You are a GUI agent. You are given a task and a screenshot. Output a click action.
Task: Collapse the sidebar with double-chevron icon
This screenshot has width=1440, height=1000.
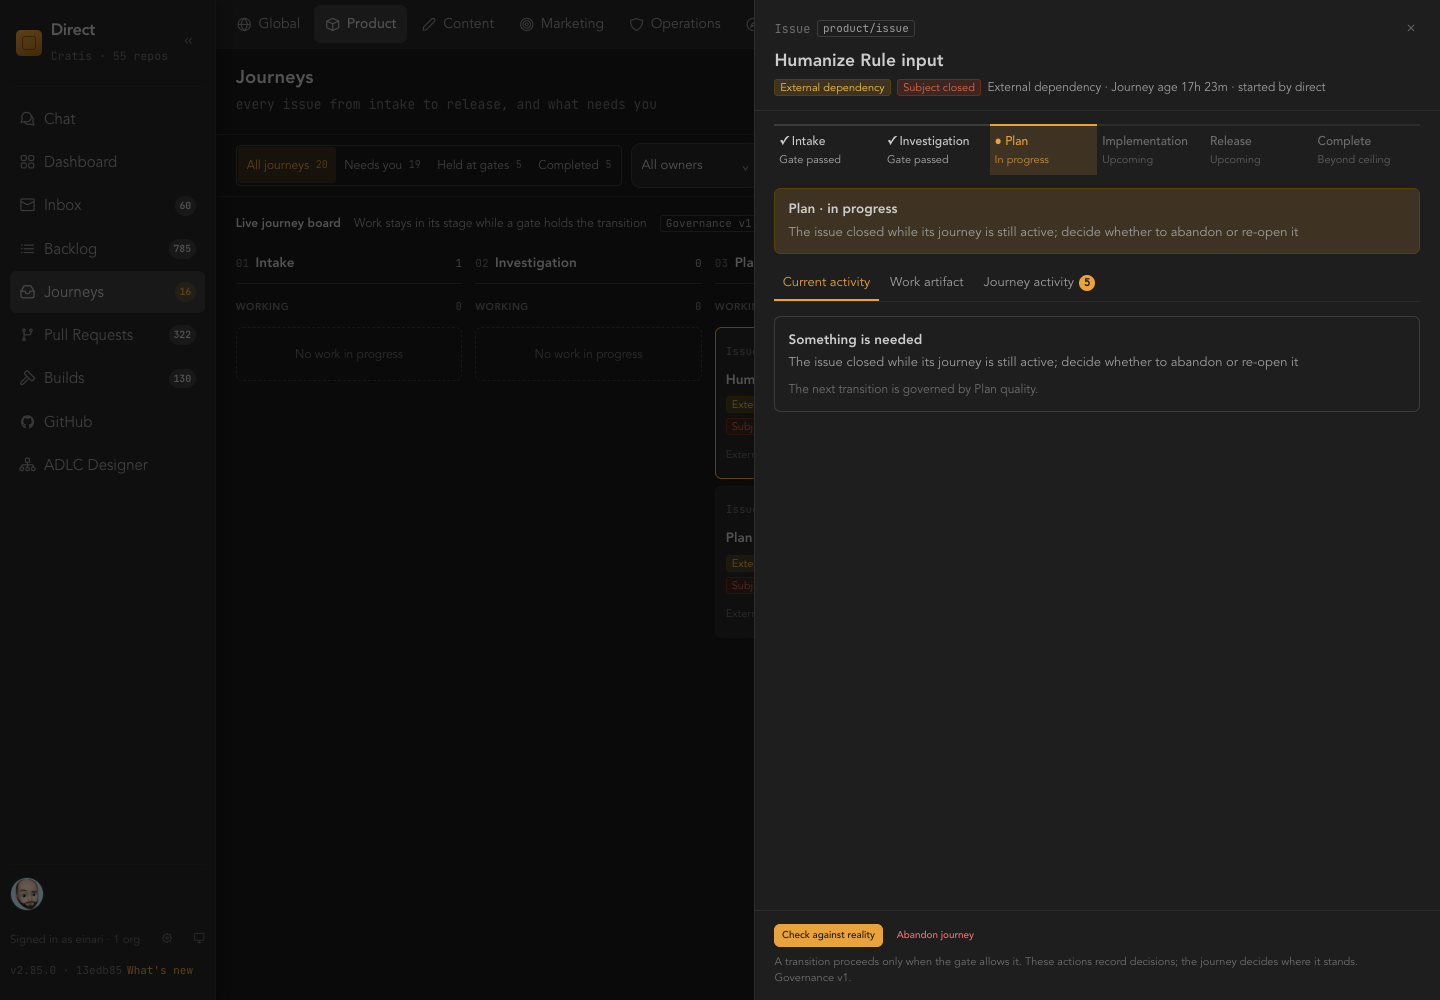point(188,41)
